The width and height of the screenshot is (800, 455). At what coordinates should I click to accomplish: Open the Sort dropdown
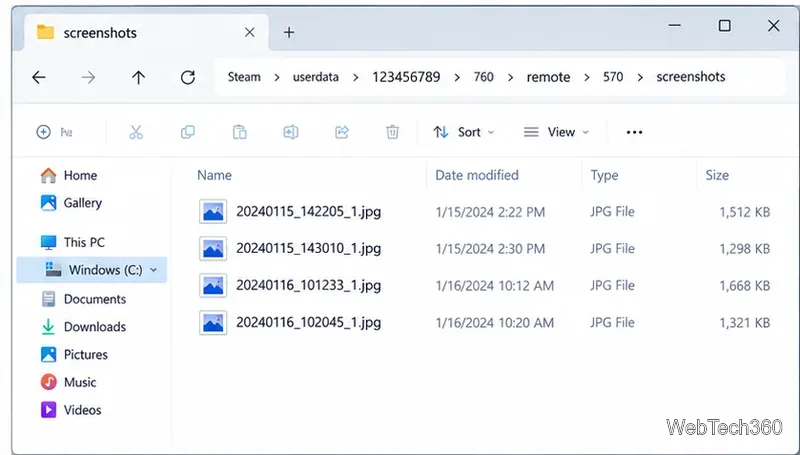click(x=464, y=132)
